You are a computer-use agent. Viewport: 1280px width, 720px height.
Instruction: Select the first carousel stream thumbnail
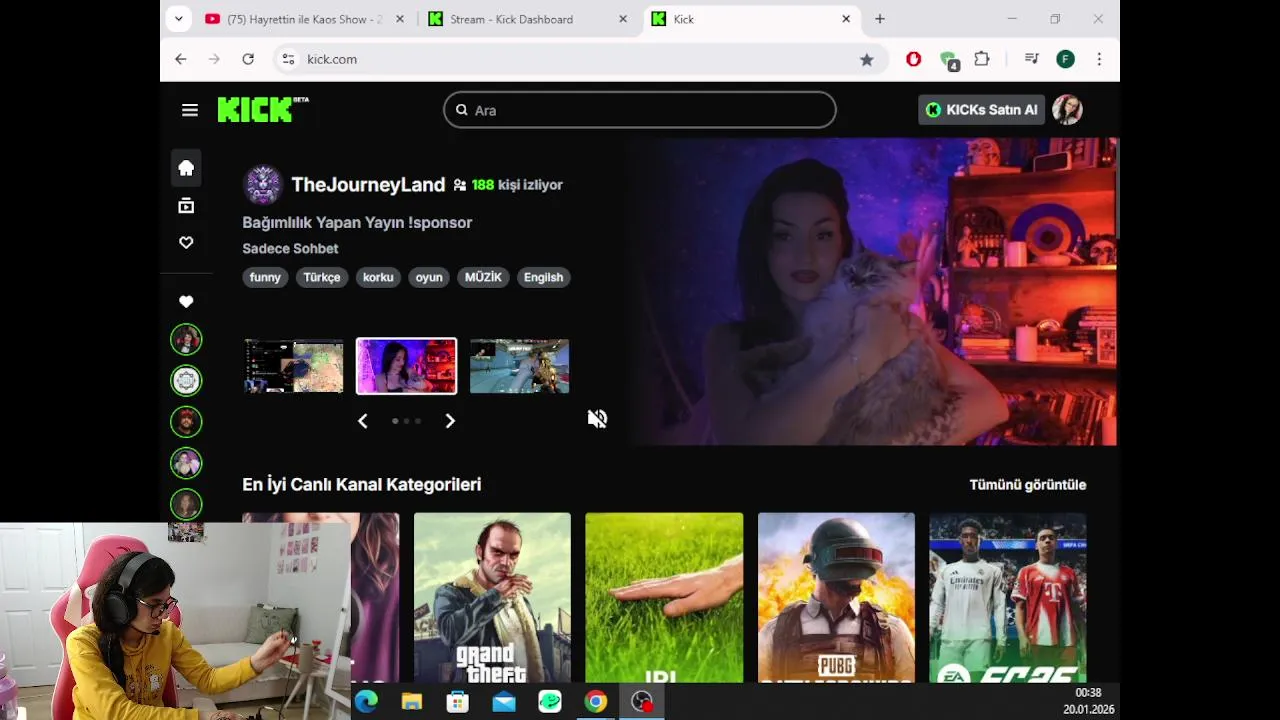coord(294,366)
